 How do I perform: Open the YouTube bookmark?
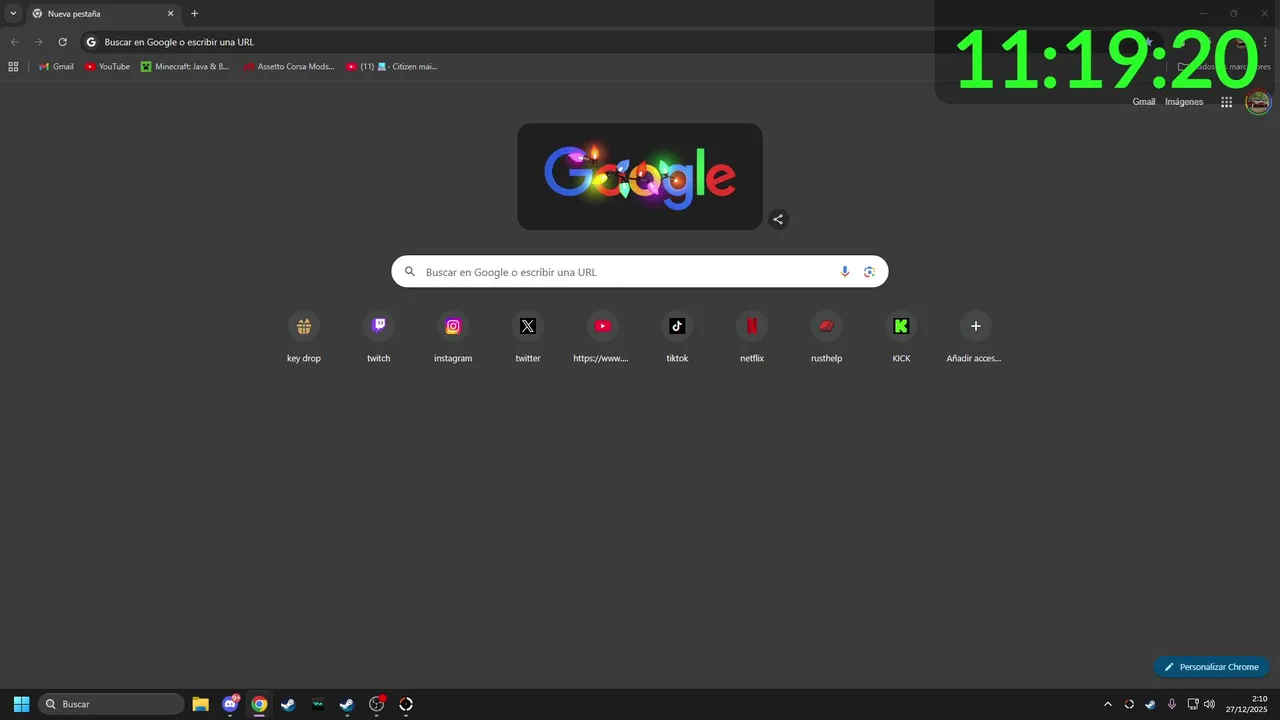click(x=107, y=66)
